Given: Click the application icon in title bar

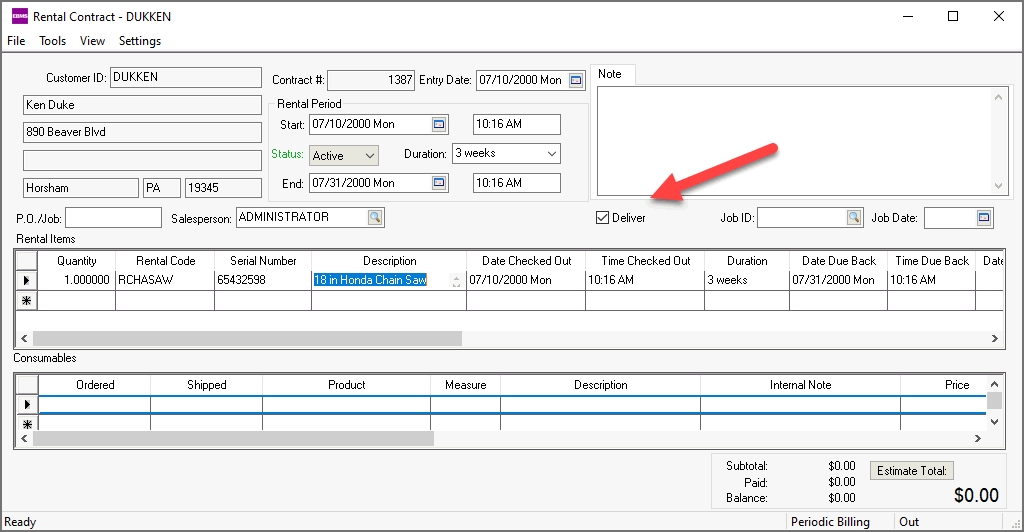Looking at the screenshot, I should tap(19, 16).
